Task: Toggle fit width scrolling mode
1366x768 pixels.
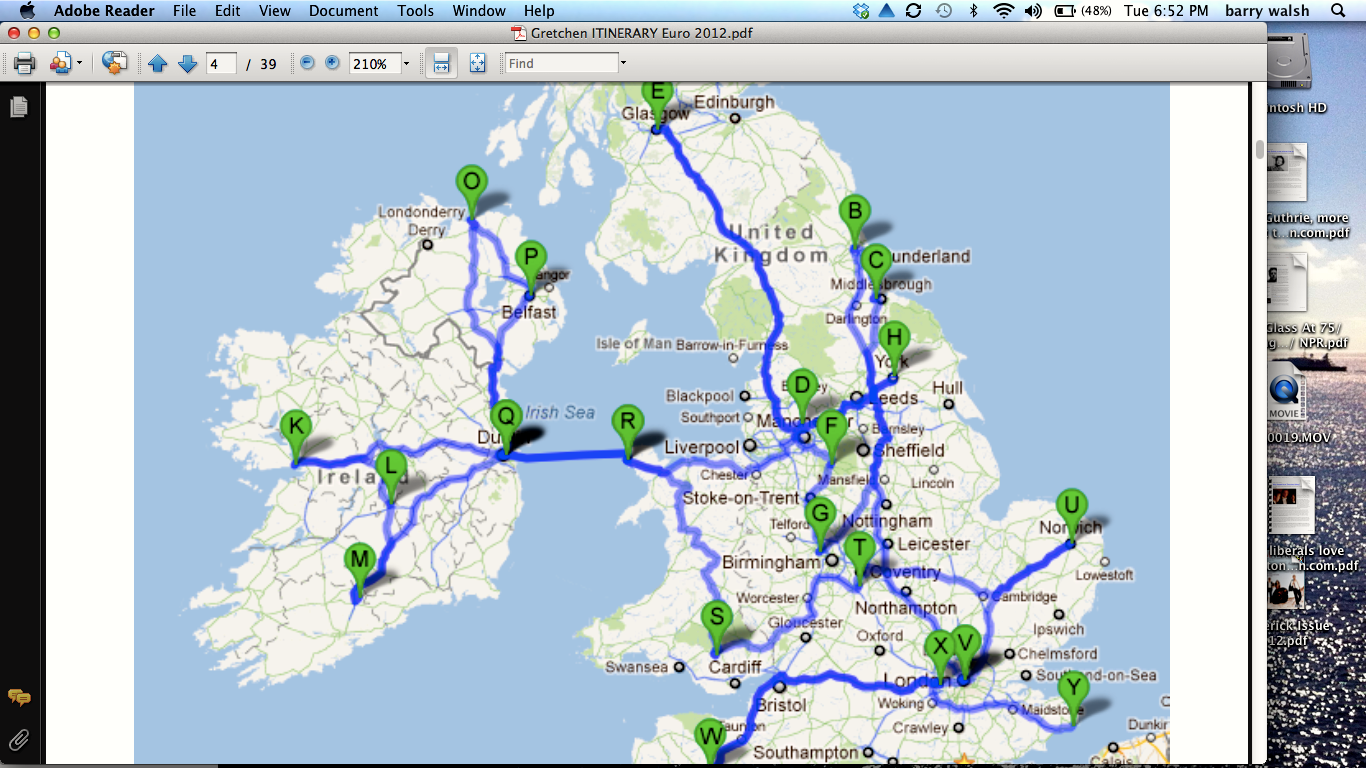Action: (x=440, y=63)
